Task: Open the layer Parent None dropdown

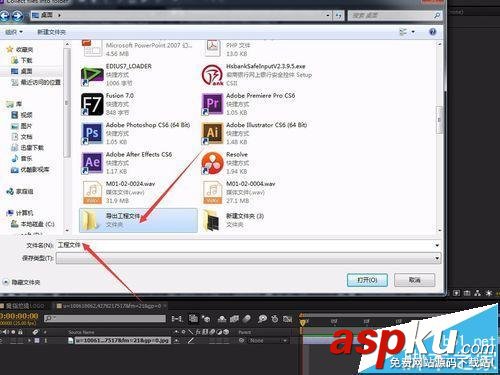Action: click(268, 341)
